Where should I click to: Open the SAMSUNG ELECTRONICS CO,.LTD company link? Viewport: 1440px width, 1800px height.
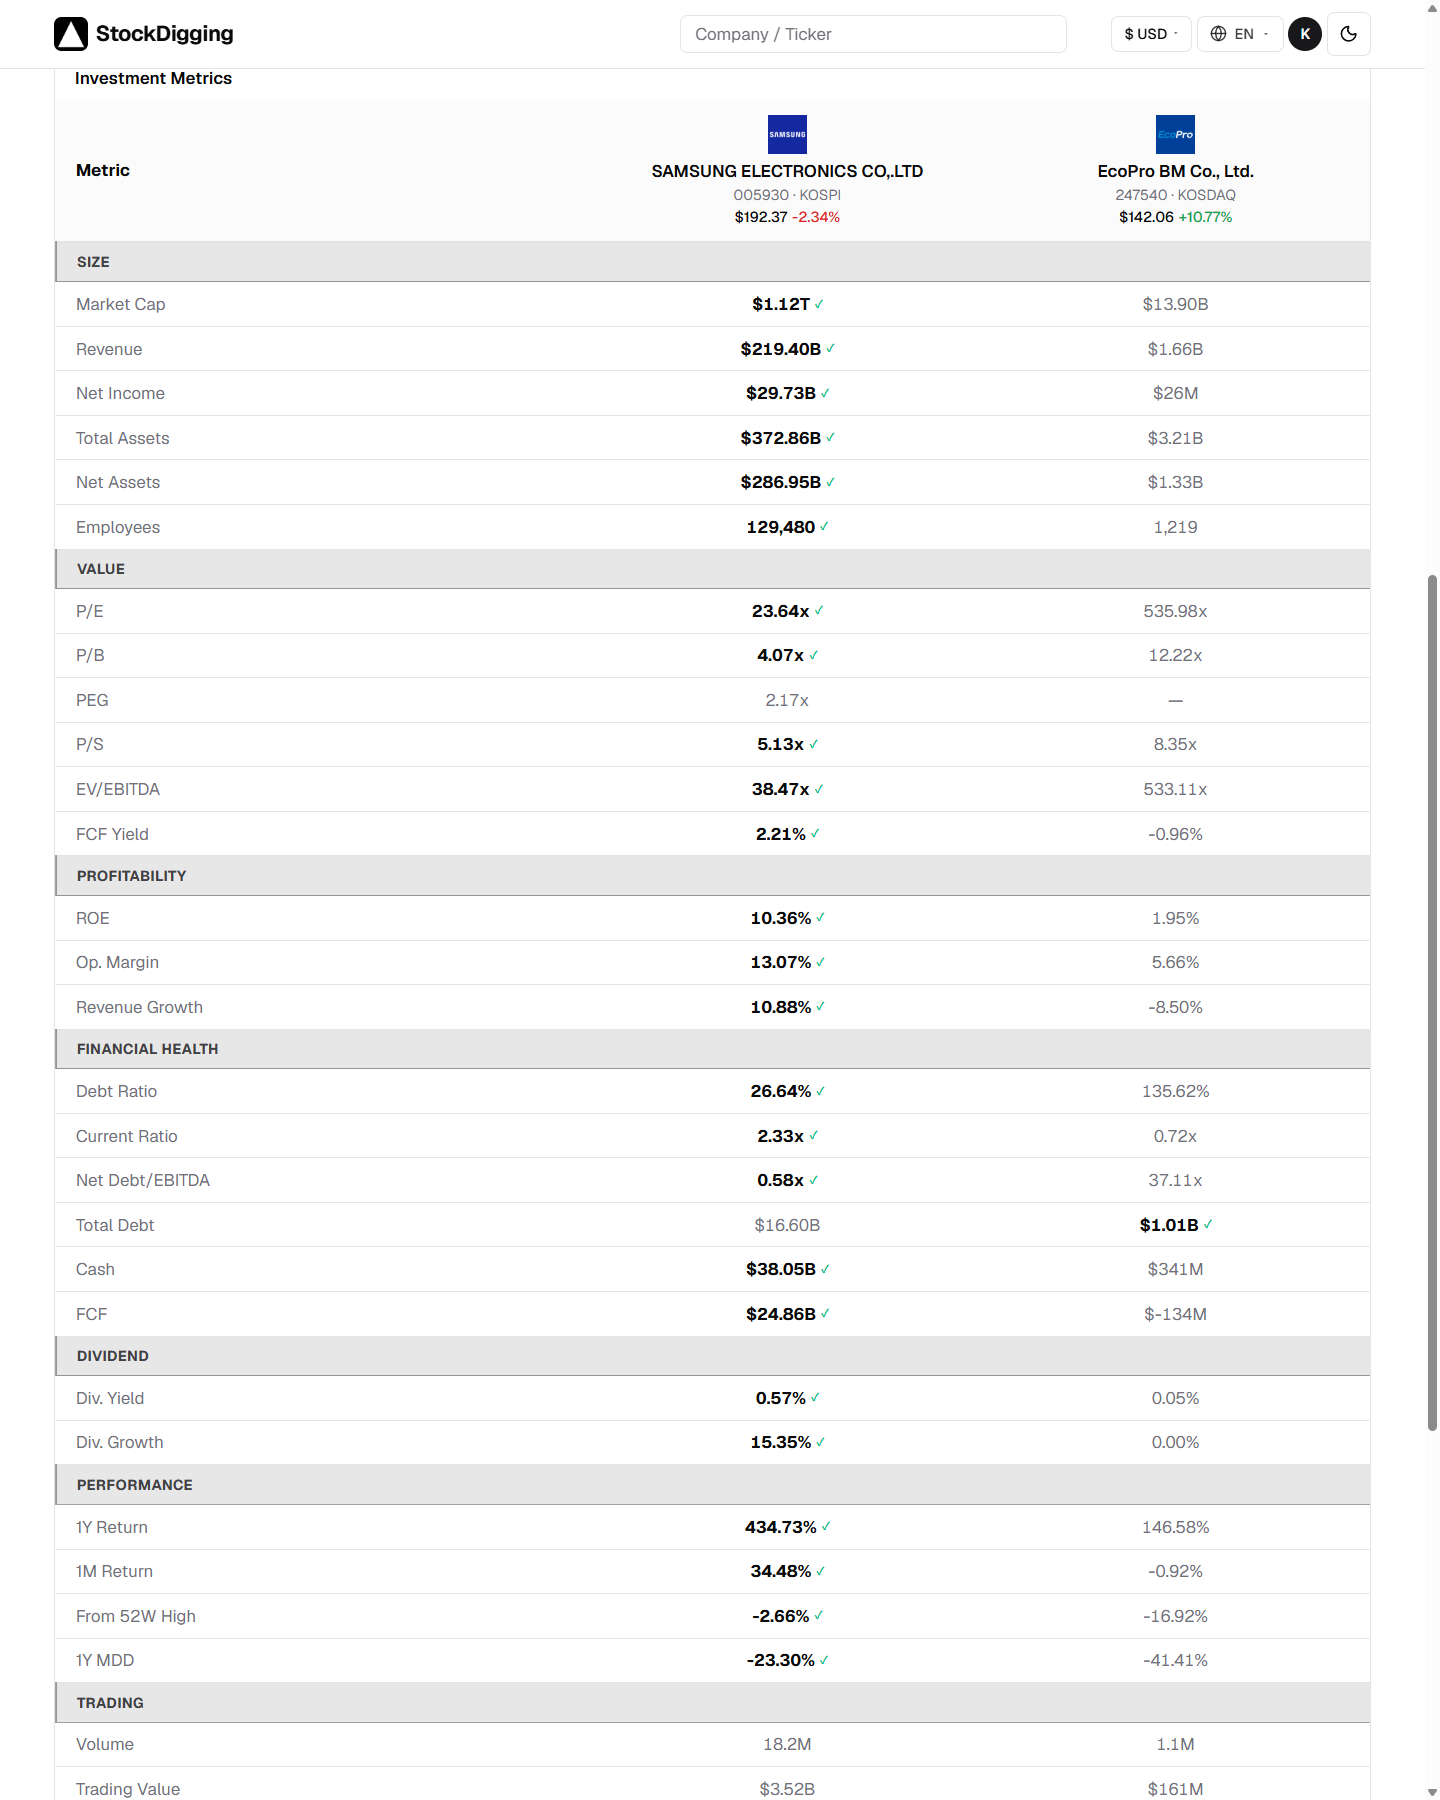pos(787,171)
